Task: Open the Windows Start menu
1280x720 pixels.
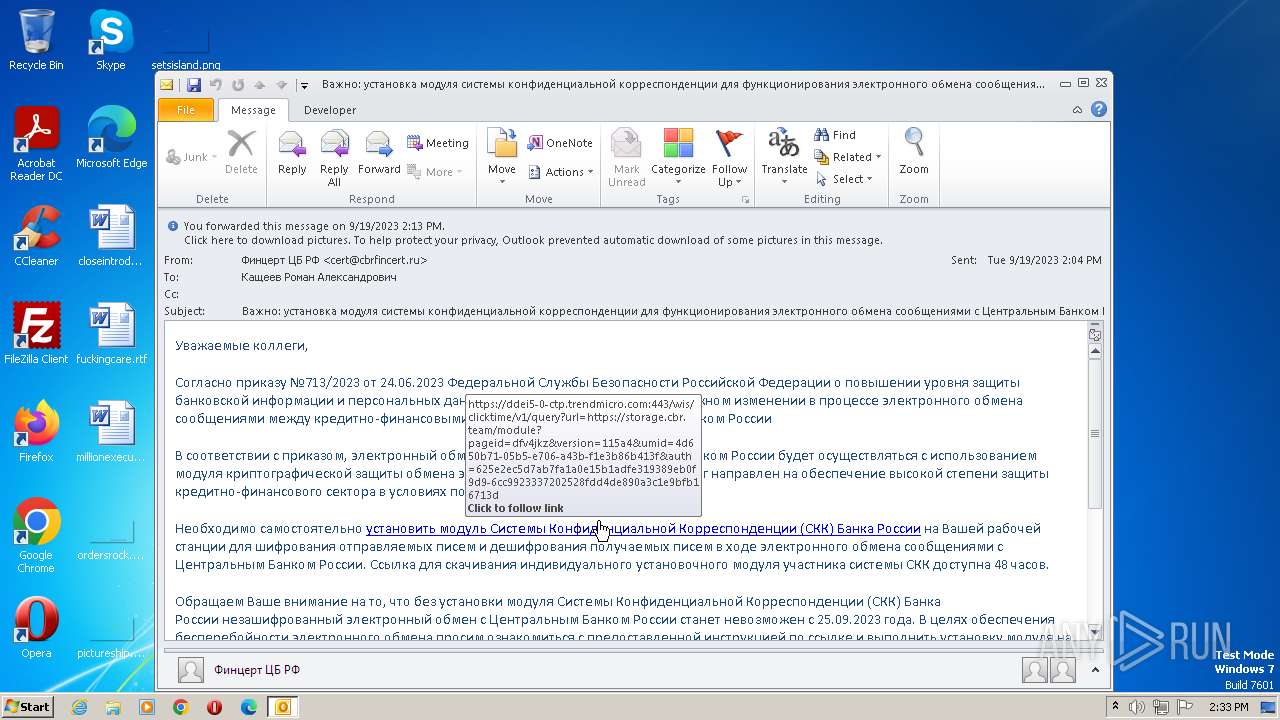Action: tap(27, 707)
